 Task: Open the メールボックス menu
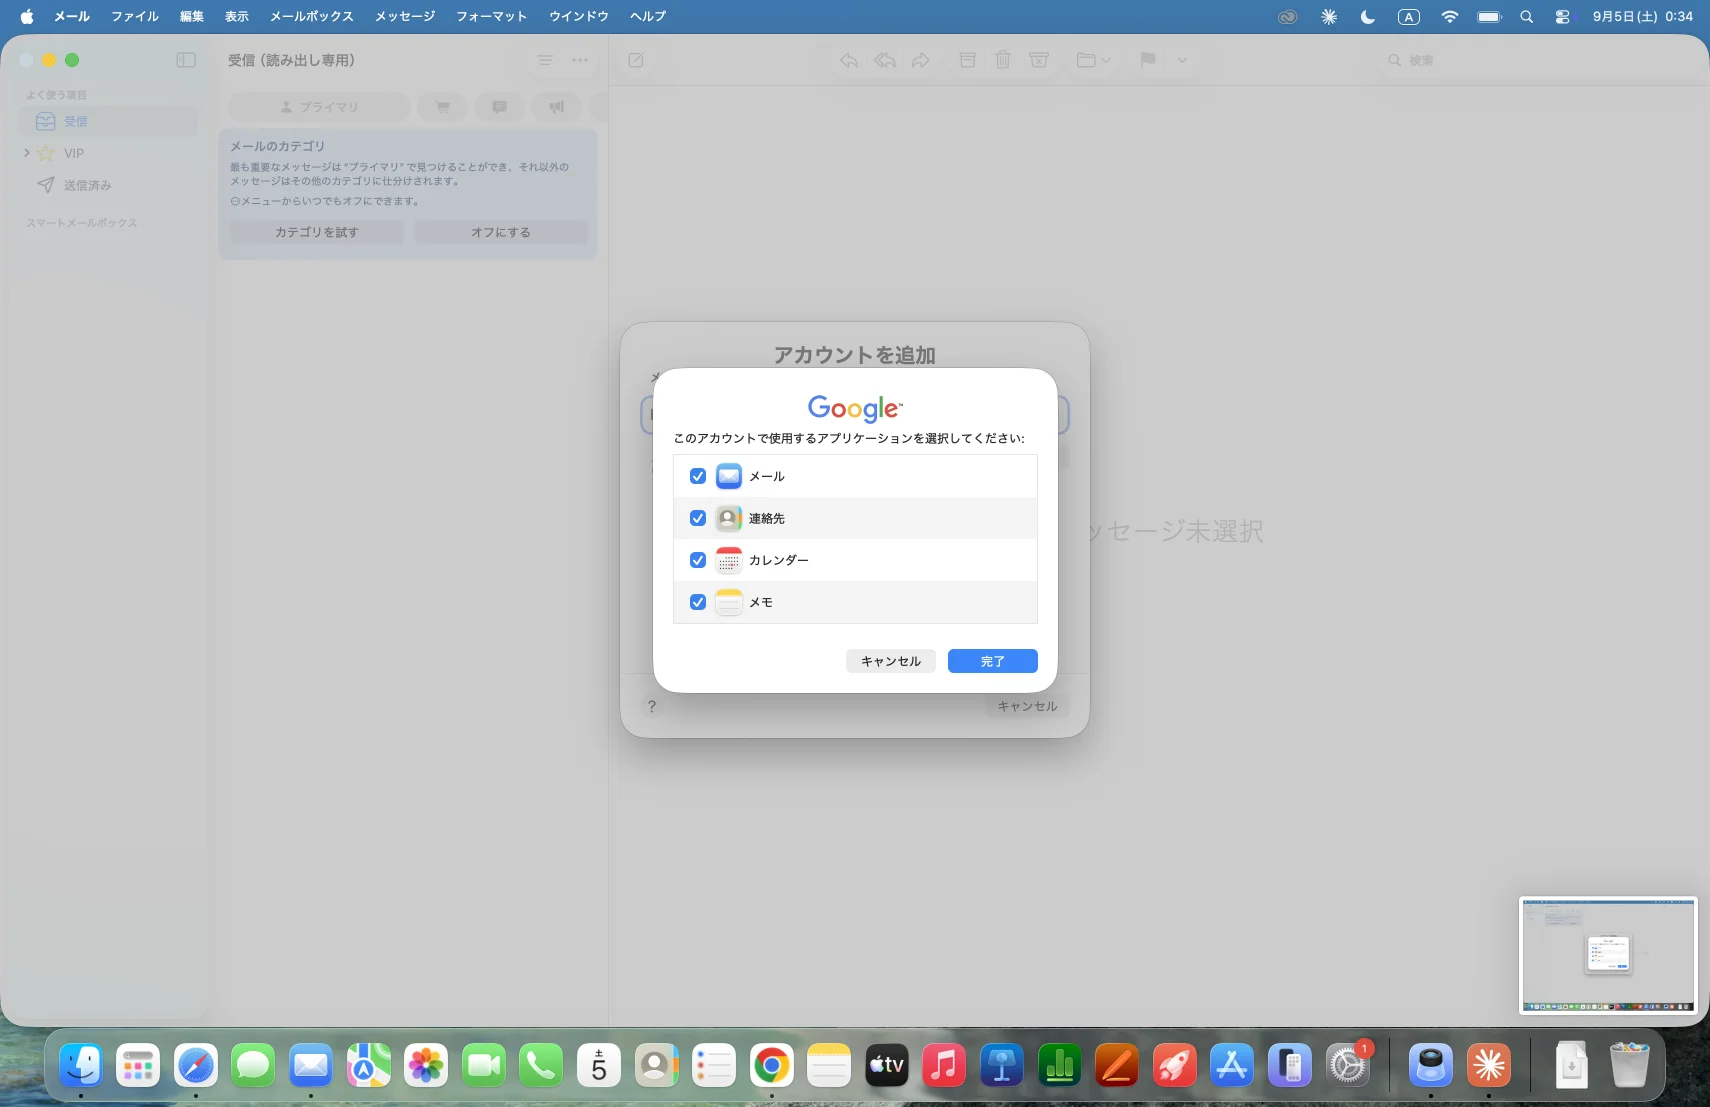tap(312, 16)
